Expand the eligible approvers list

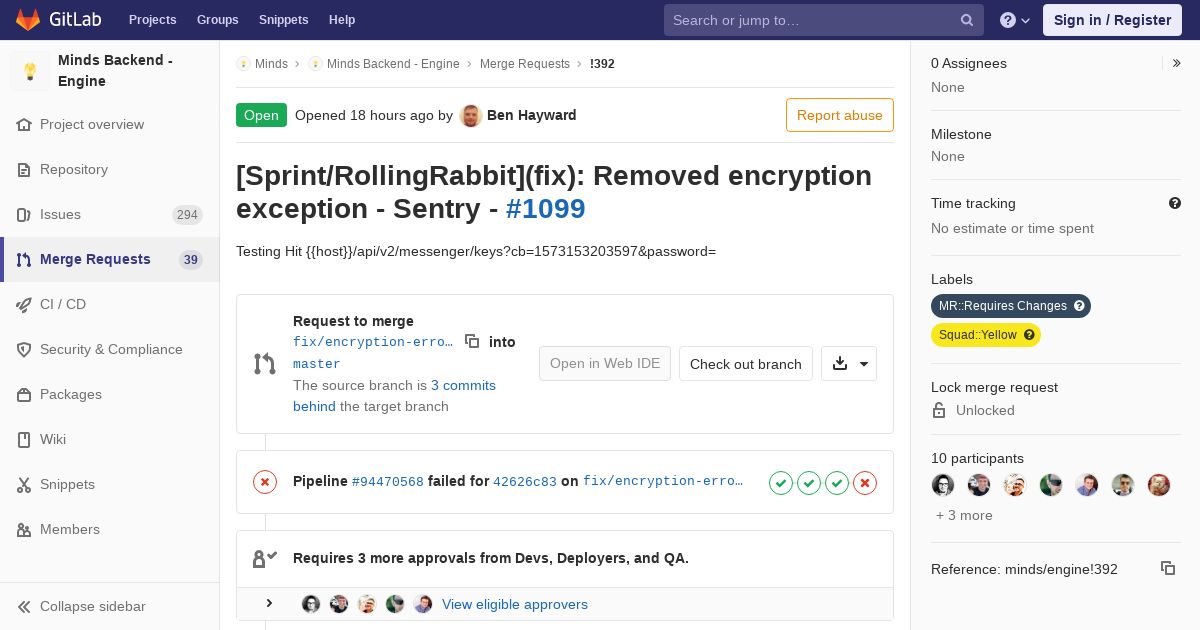pos(269,603)
